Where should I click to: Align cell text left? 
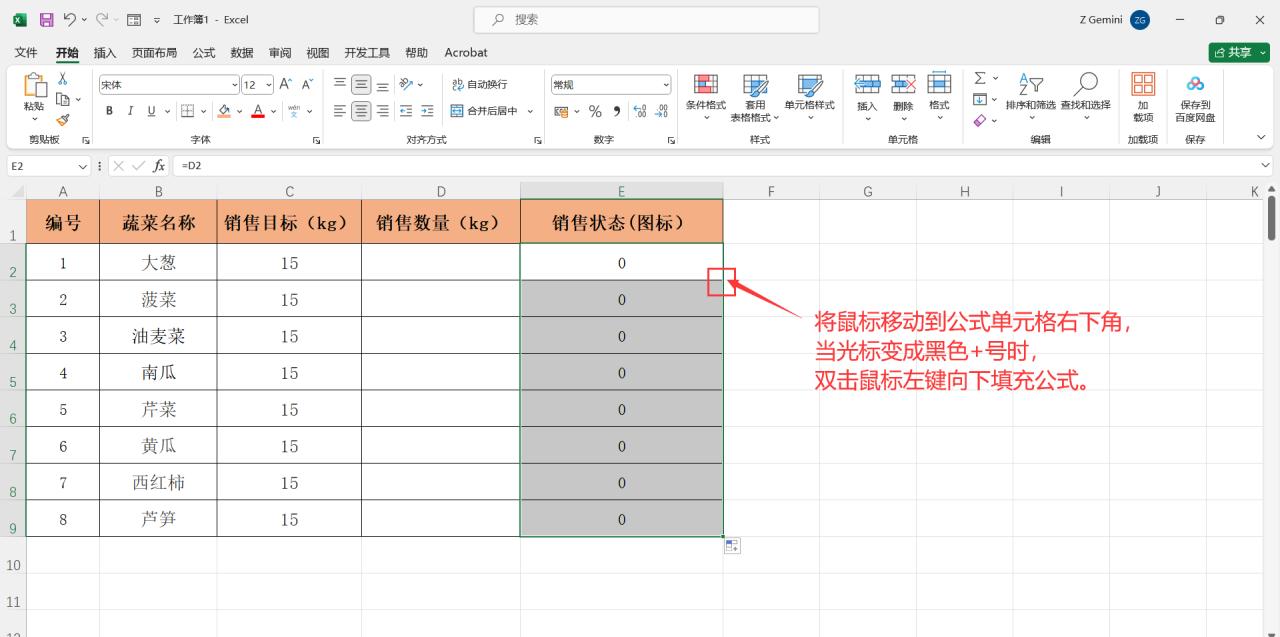[x=340, y=111]
